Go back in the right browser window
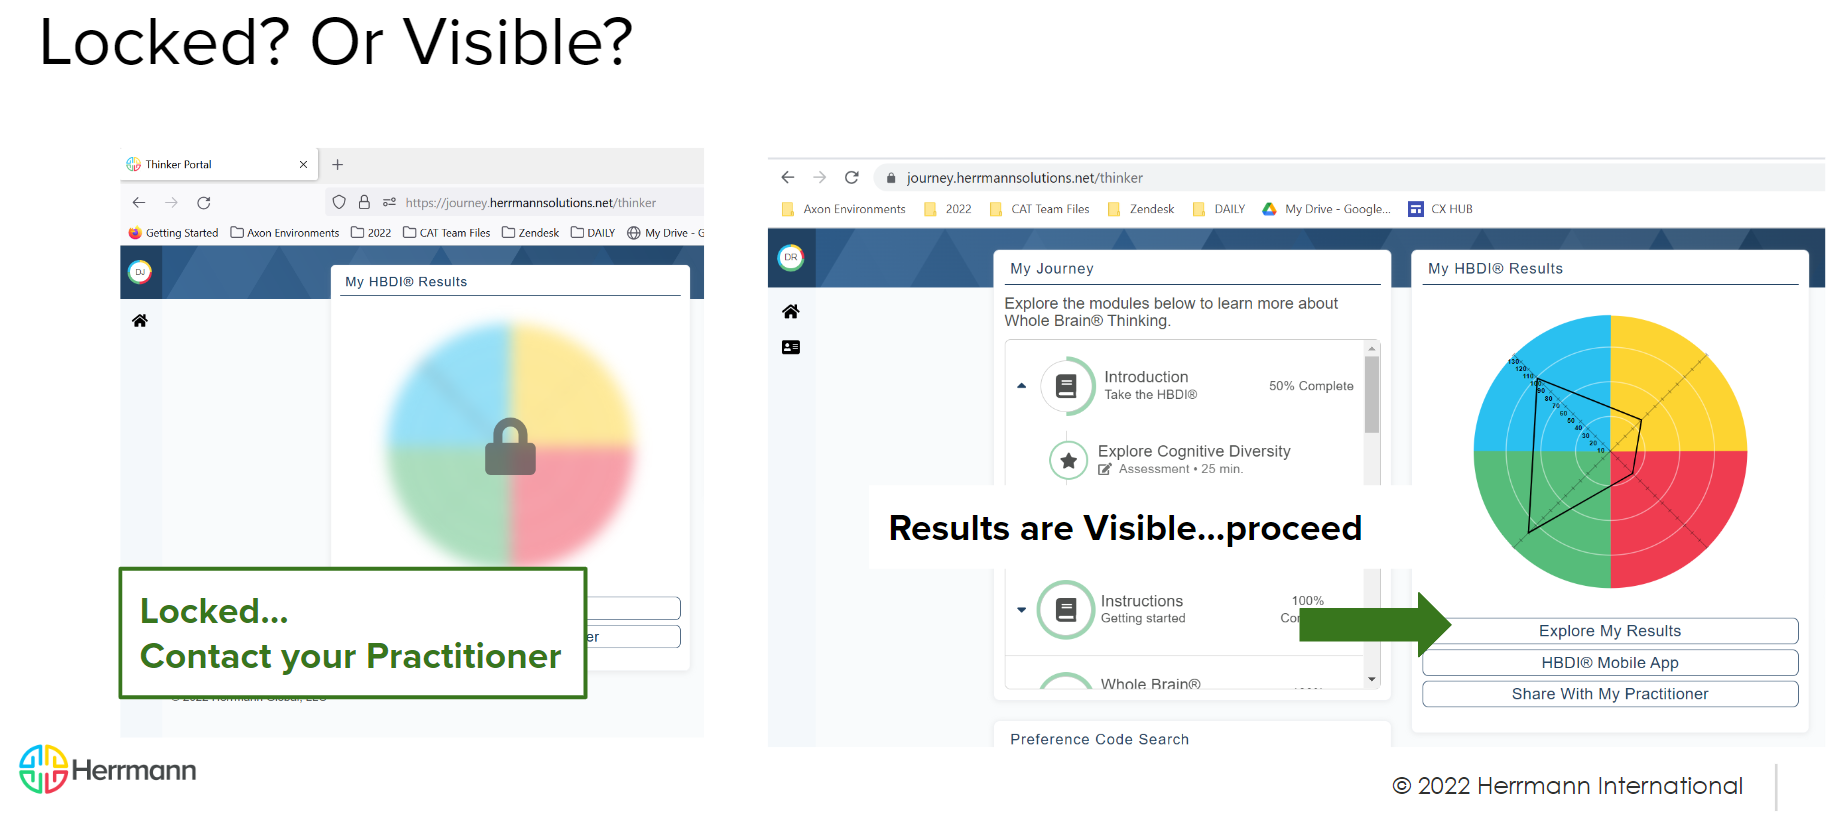This screenshot has width=1843, height=827. pyautogui.click(x=788, y=177)
